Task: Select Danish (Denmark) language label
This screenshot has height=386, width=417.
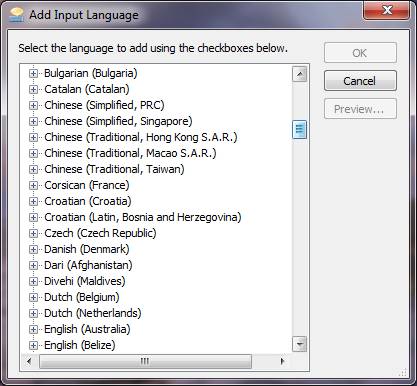Action: pyautogui.click(x=87, y=249)
